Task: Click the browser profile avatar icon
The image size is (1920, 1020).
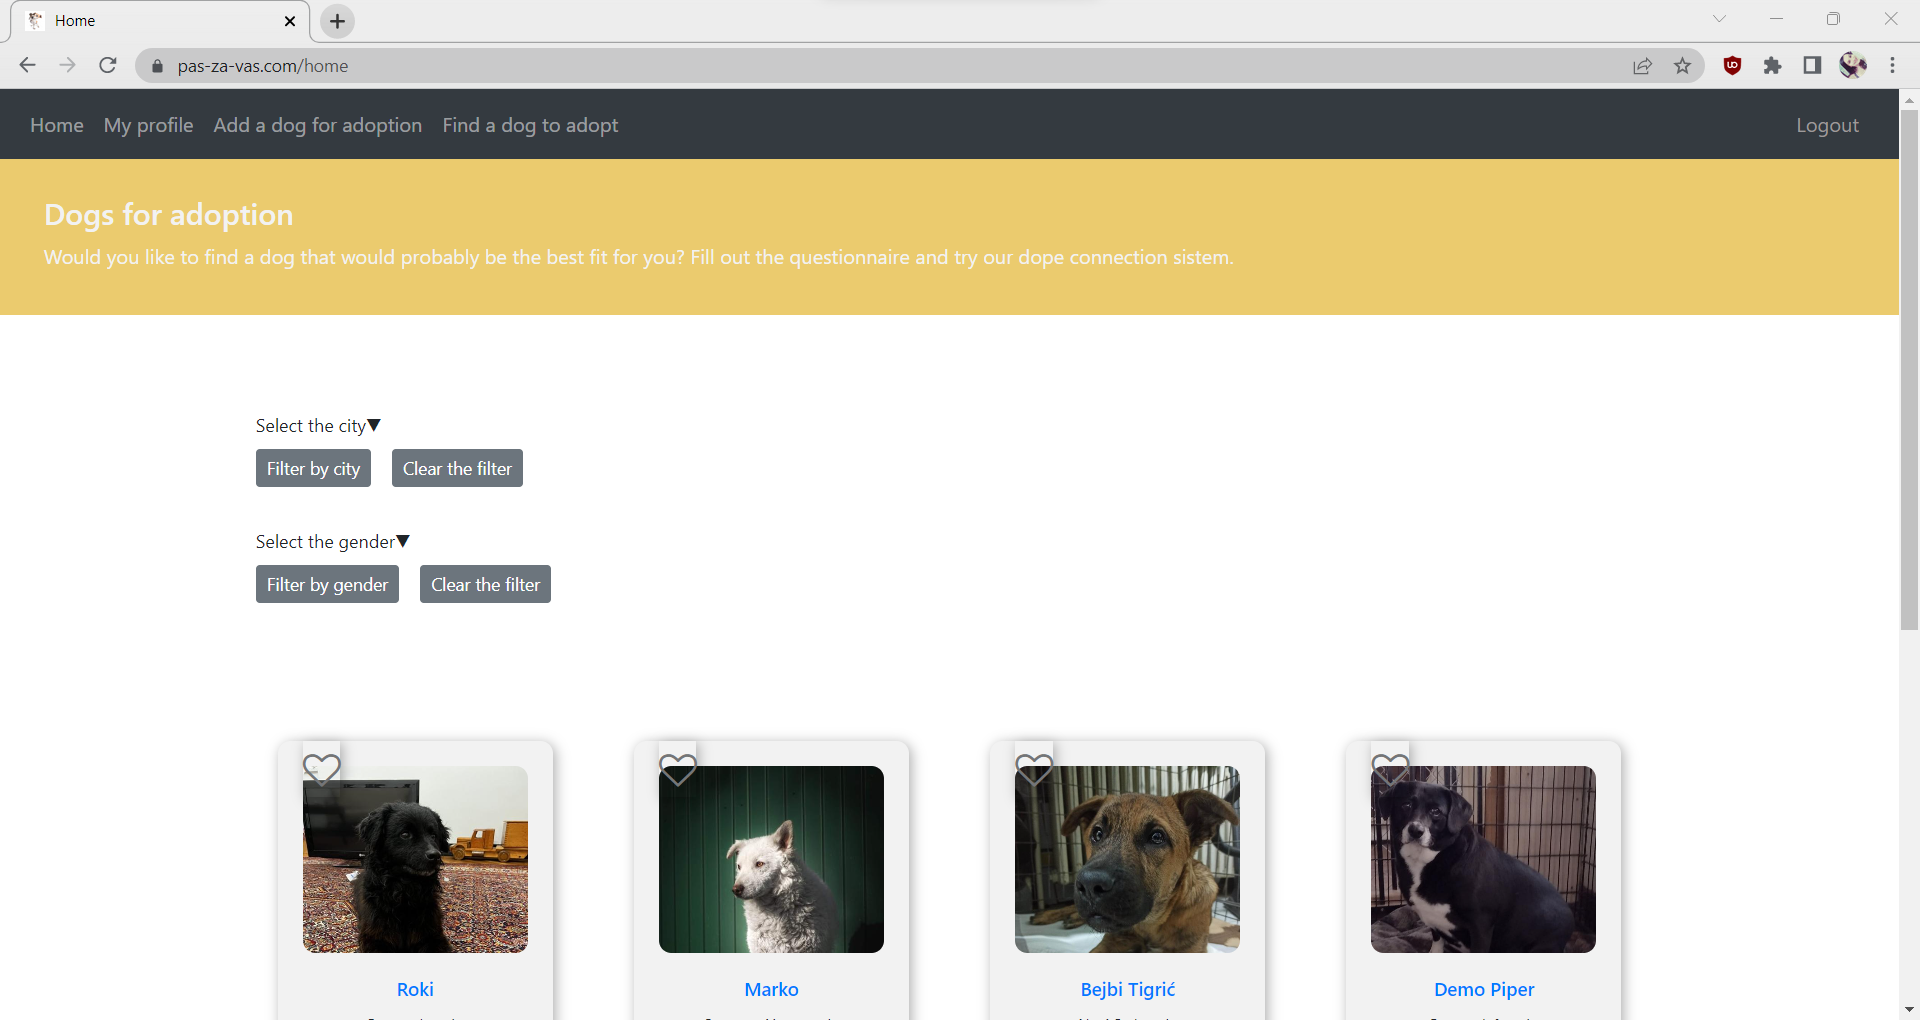Action: point(1853,65)
